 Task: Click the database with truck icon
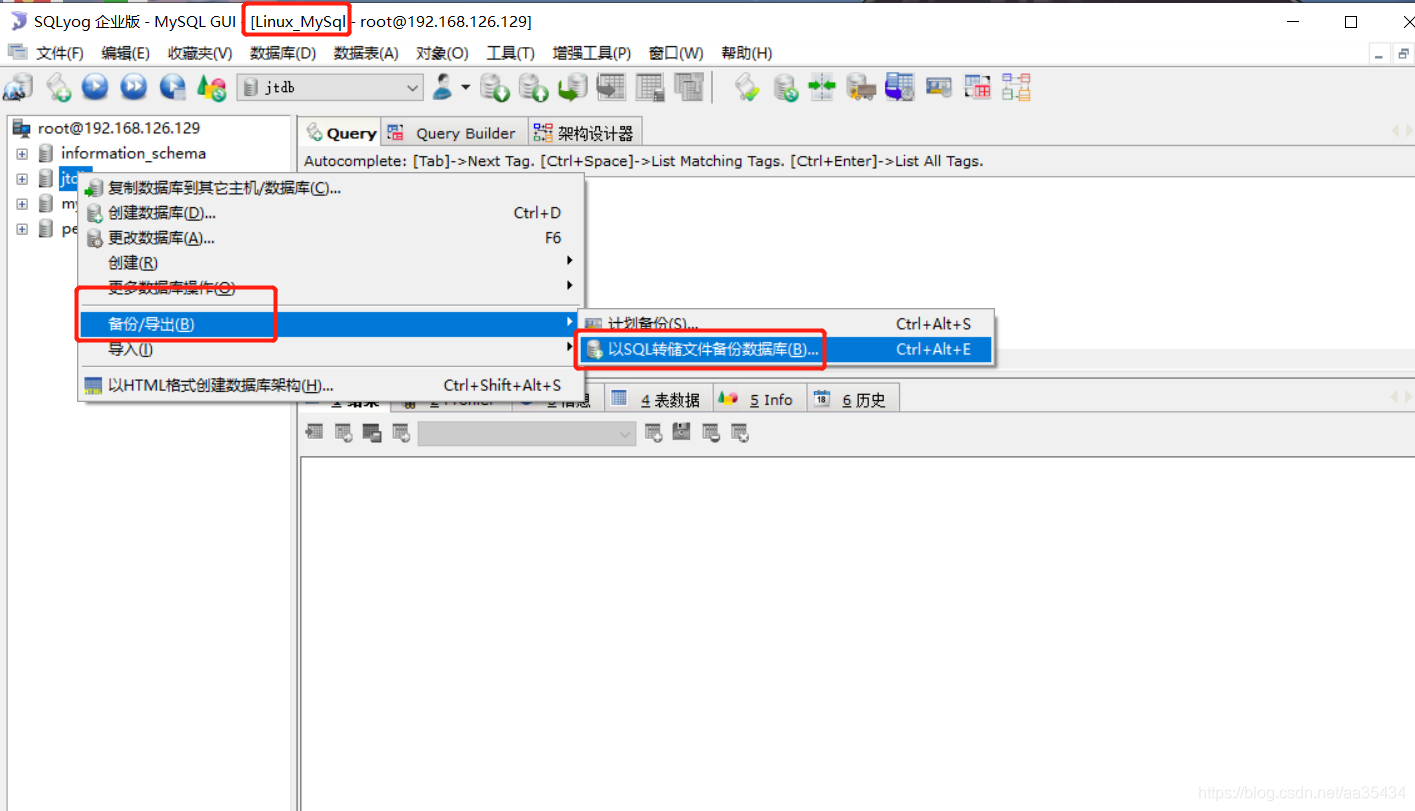click(861, 88)
